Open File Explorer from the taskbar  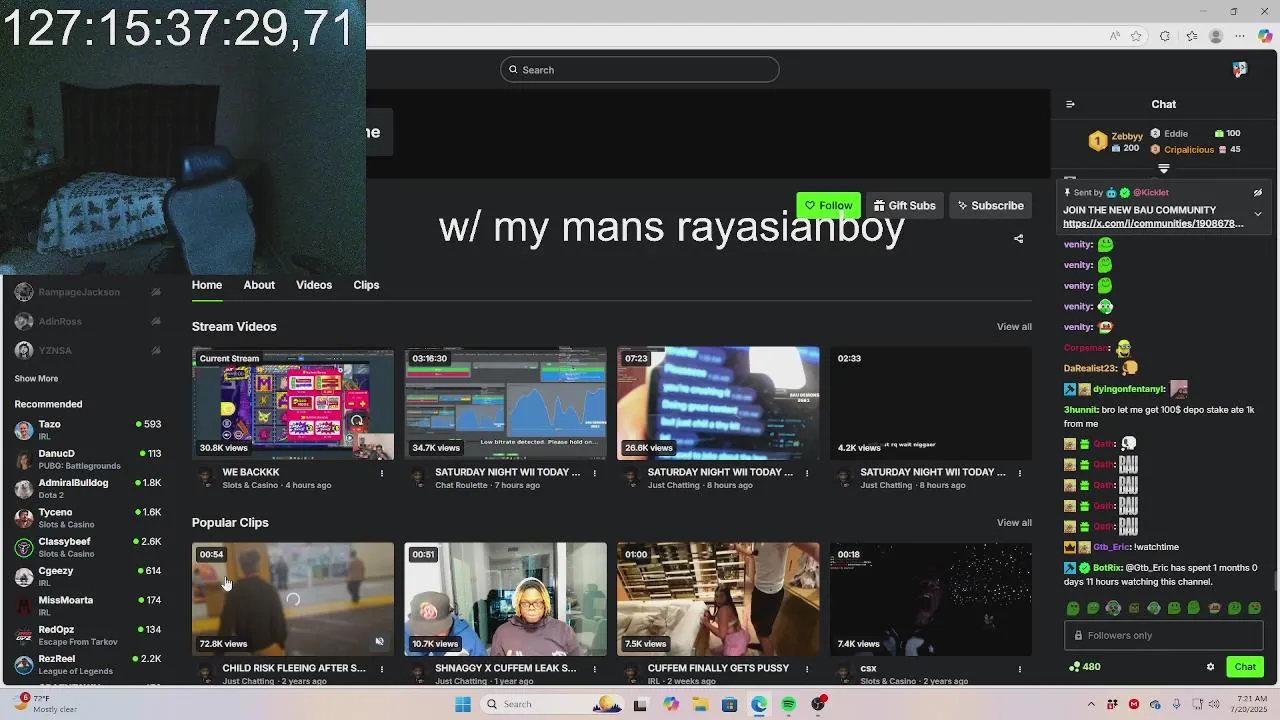pos(700,704)
